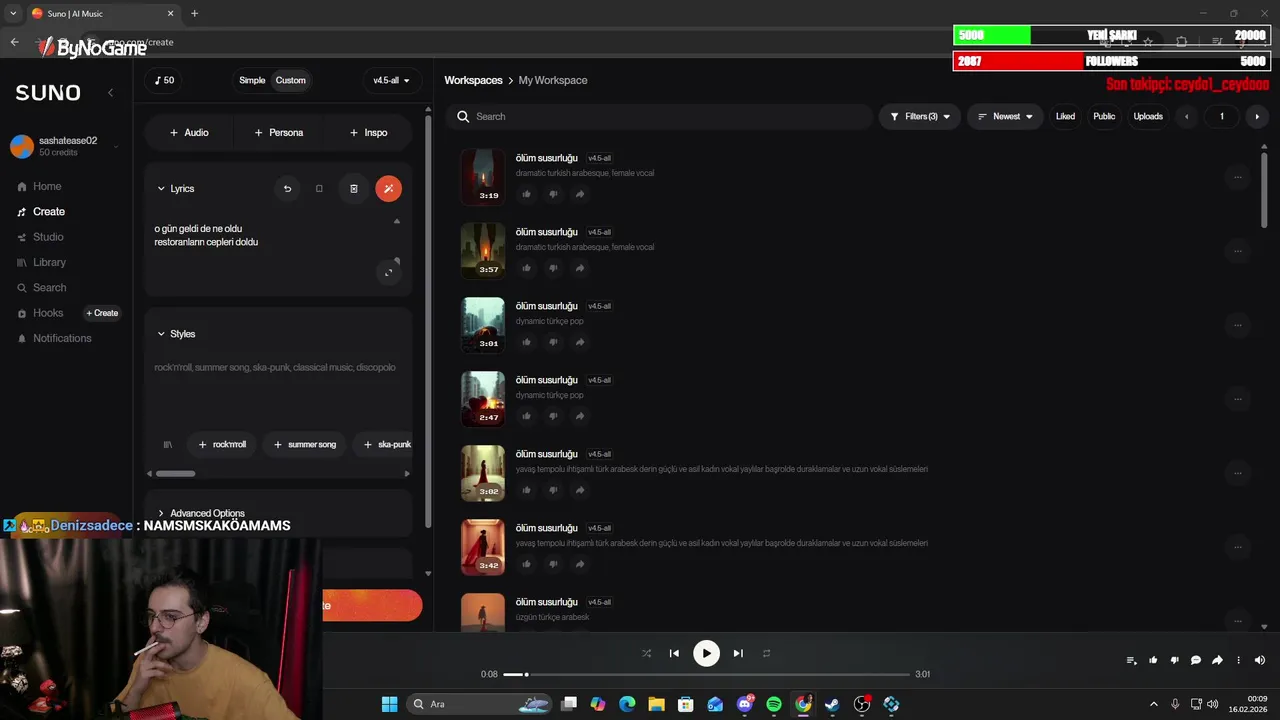This screenshot has width=1280, height=720.
Task: Open the play queue icon in the player
Action: point(1132,660)
